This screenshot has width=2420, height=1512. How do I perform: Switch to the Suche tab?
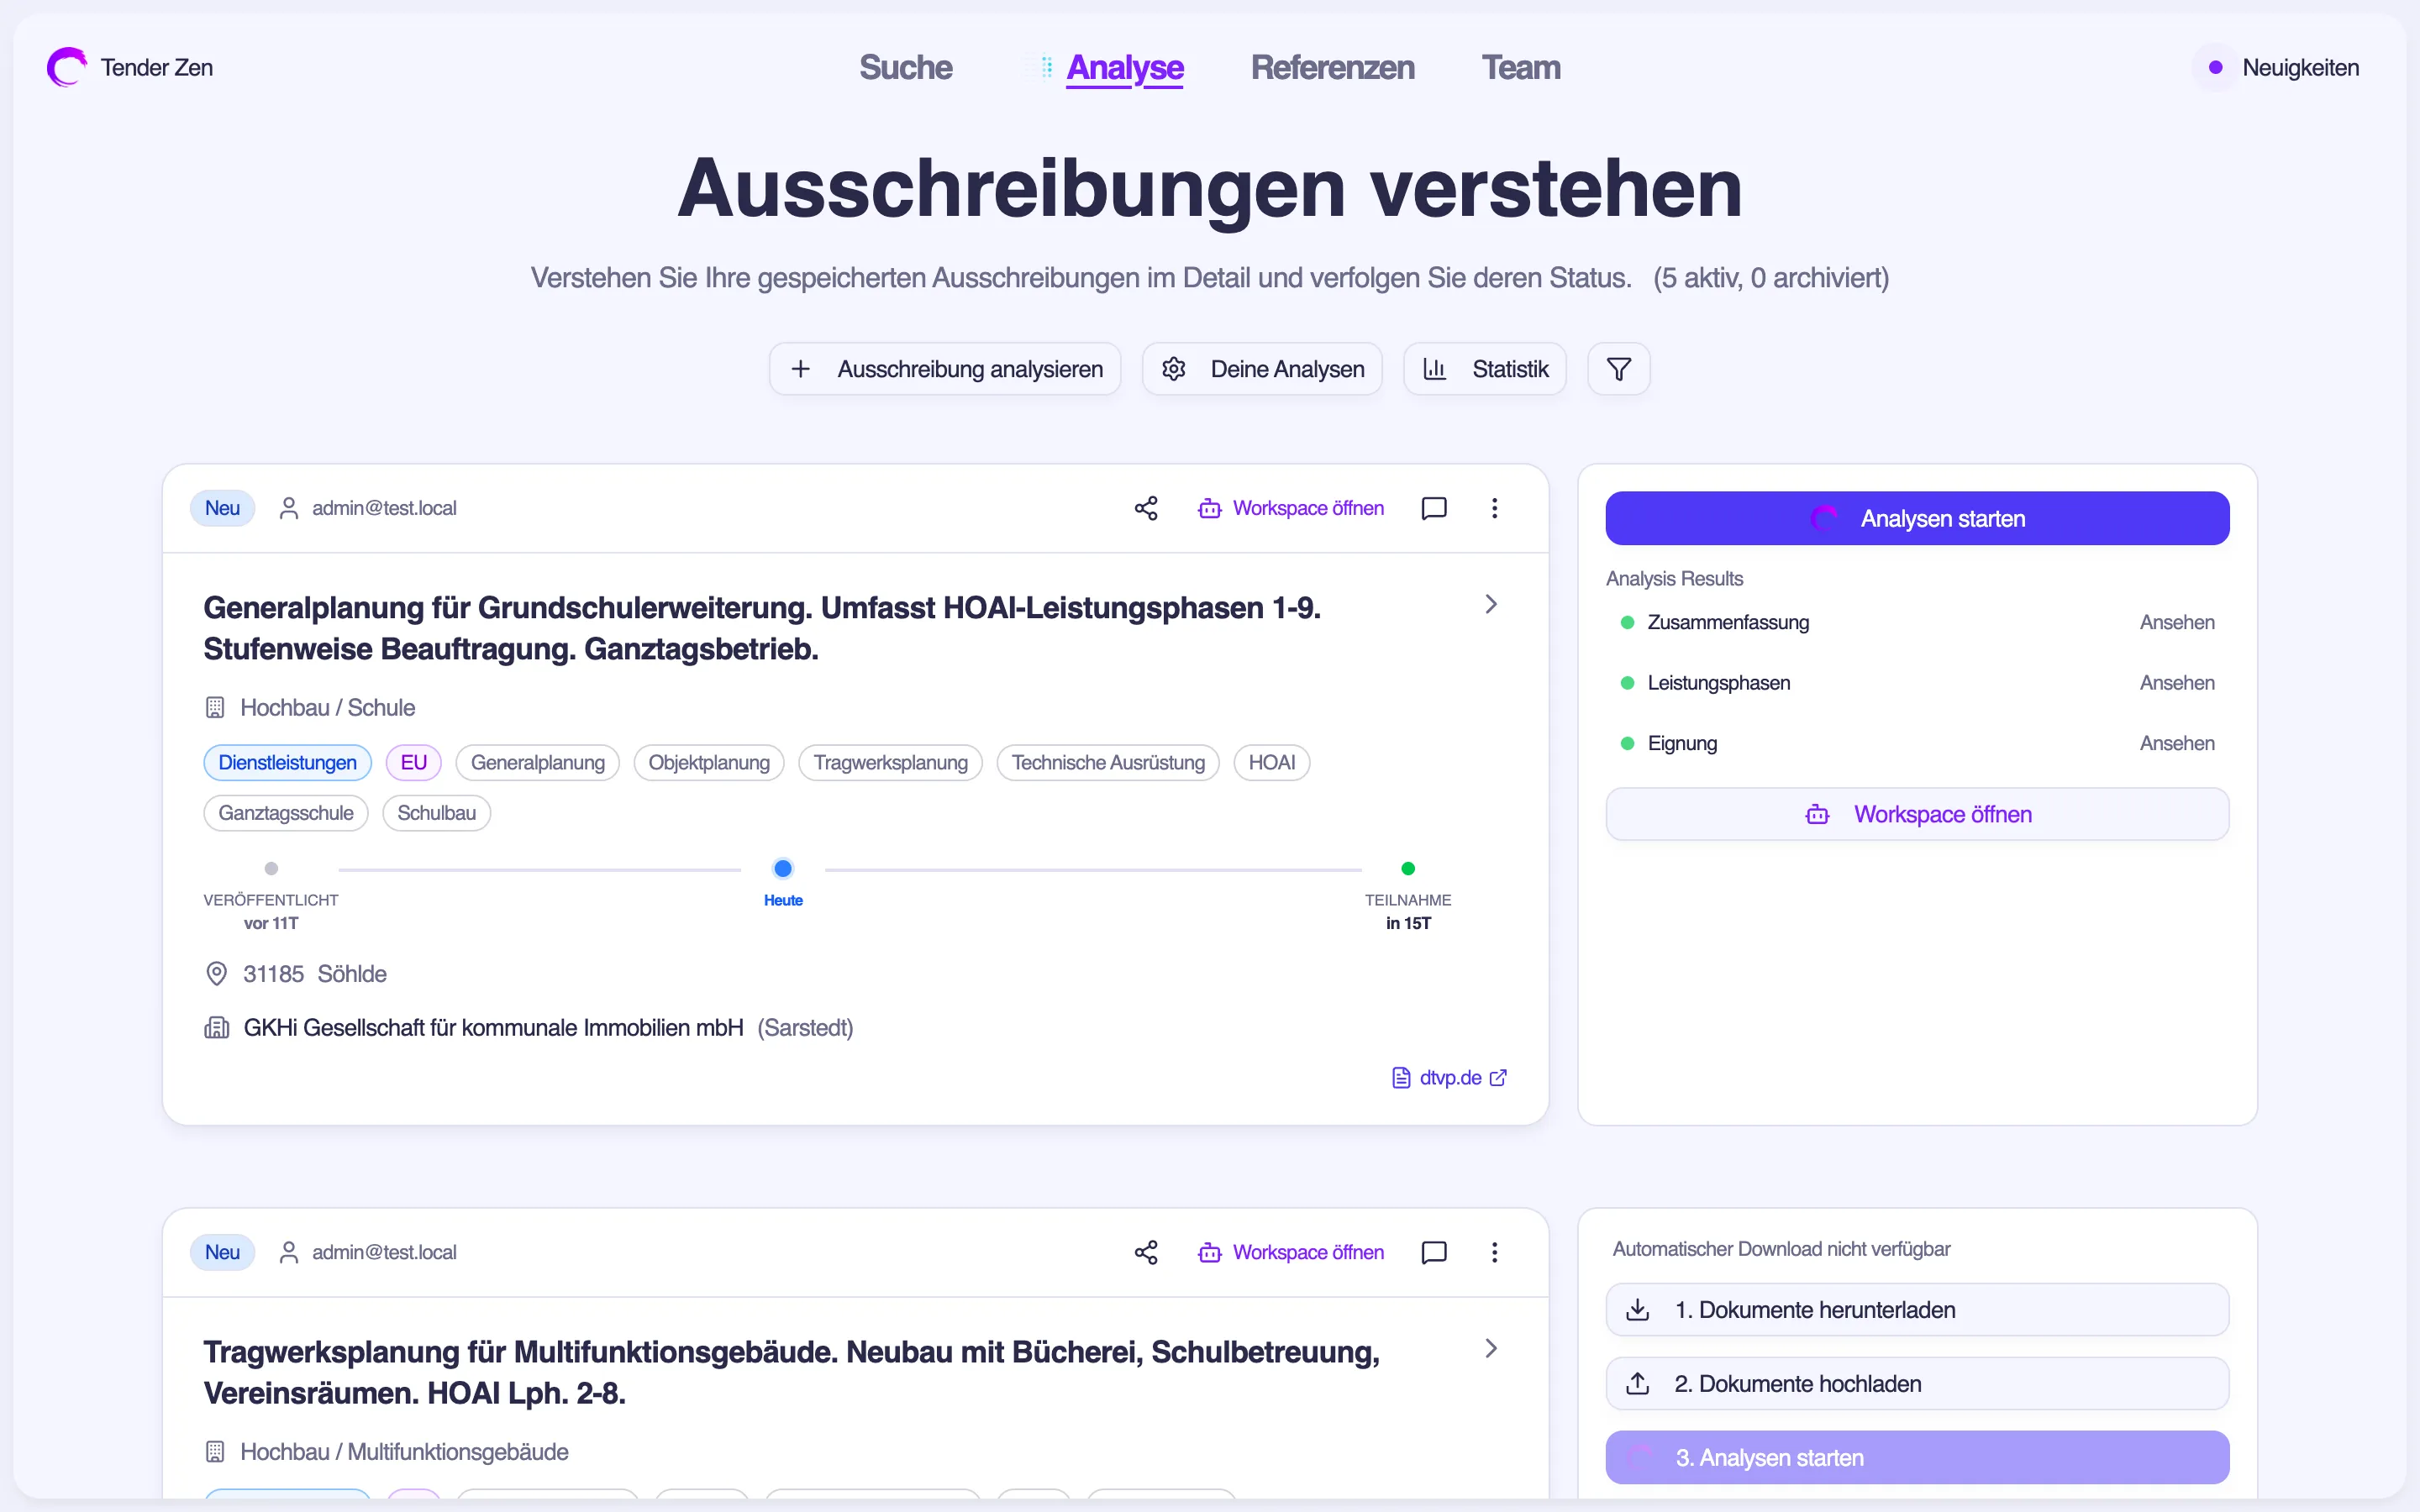[905, 67]
